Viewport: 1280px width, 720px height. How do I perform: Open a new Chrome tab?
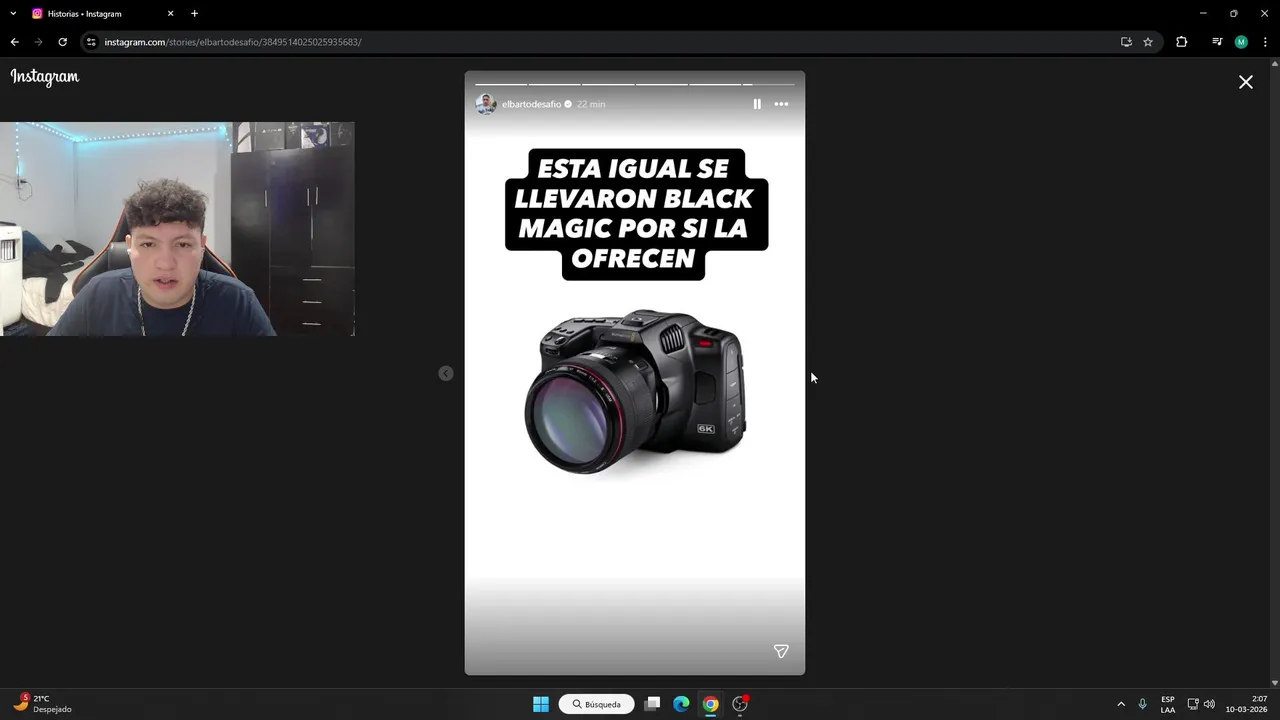point(194,14)
